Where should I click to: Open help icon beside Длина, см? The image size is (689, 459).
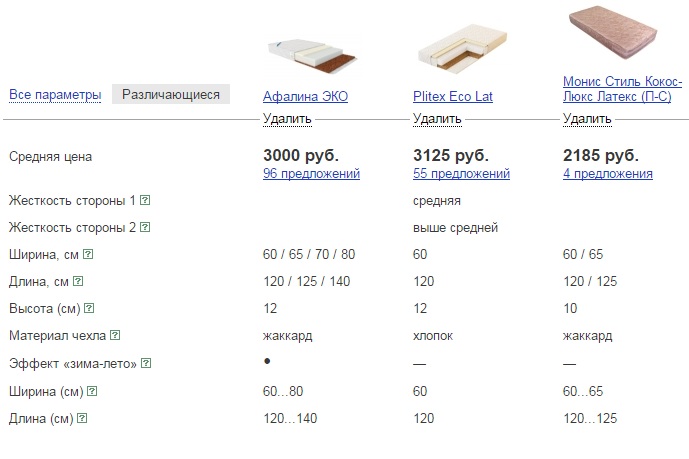(78, 281)
